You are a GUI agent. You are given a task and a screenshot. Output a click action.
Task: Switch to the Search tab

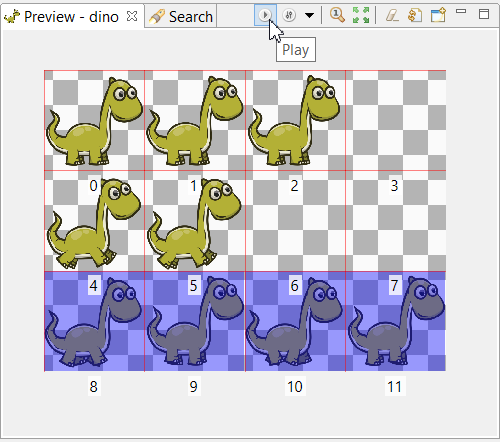tap(181, 16)
